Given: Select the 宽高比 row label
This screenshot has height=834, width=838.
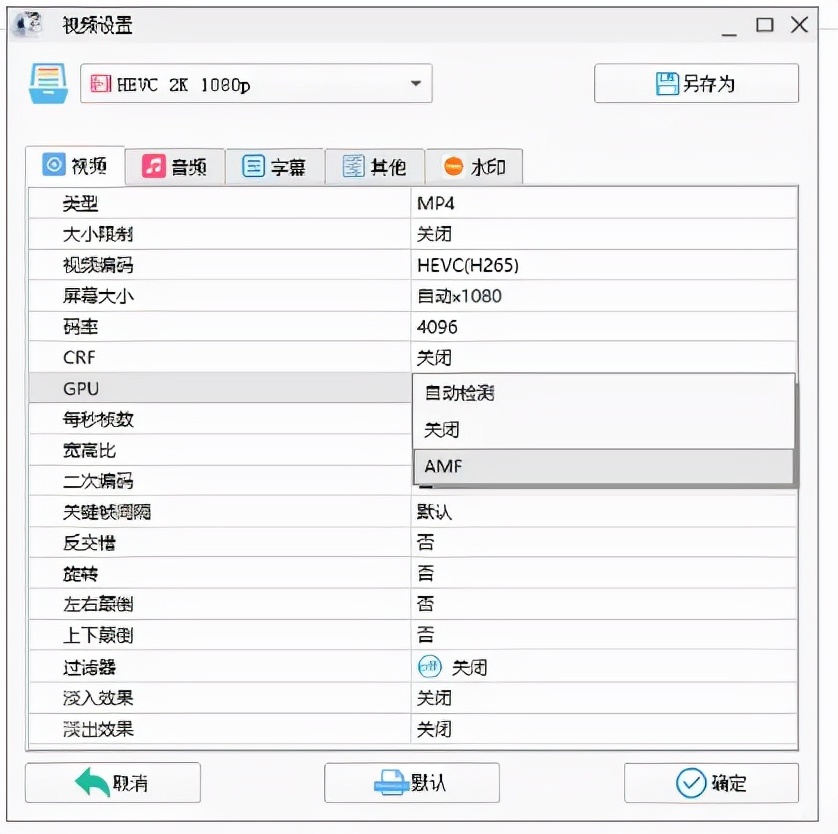Looking at the screenshot, I should [89, 450].
